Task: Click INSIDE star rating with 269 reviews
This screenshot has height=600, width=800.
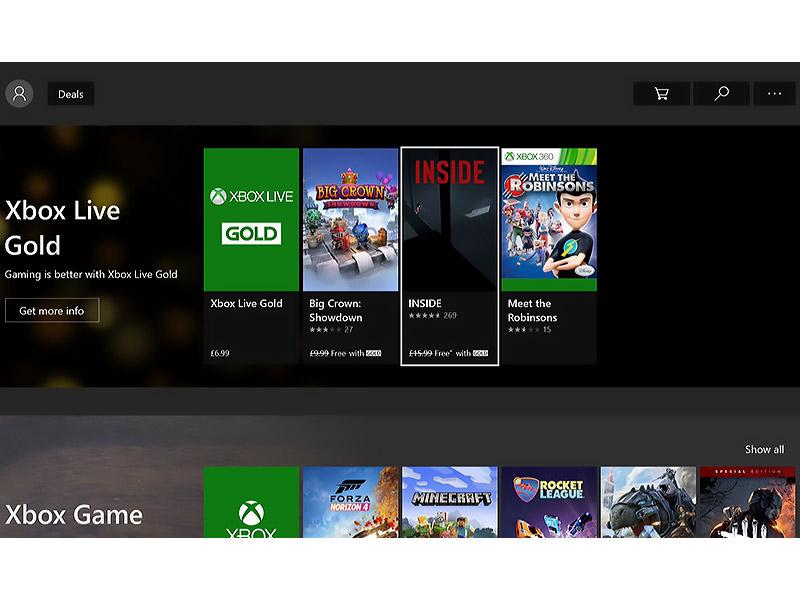Action: (433, 316)
